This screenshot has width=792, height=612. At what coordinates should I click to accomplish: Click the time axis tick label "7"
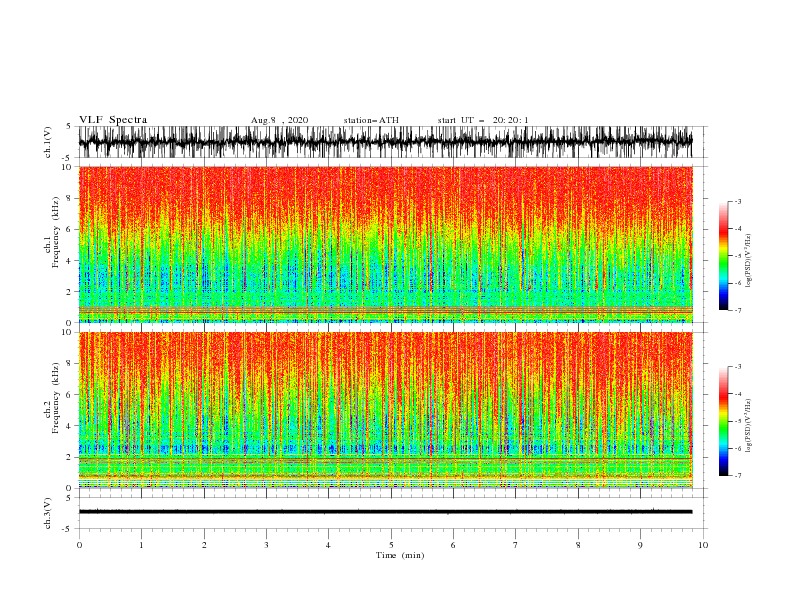coord(516,545)
